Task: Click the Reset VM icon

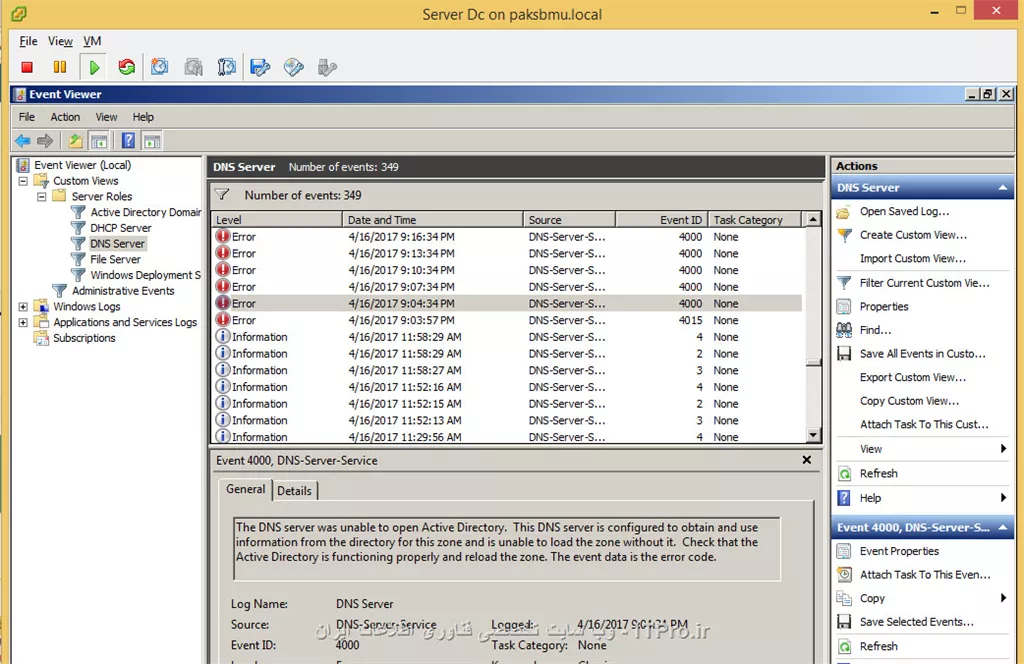Action: point(127,67)
